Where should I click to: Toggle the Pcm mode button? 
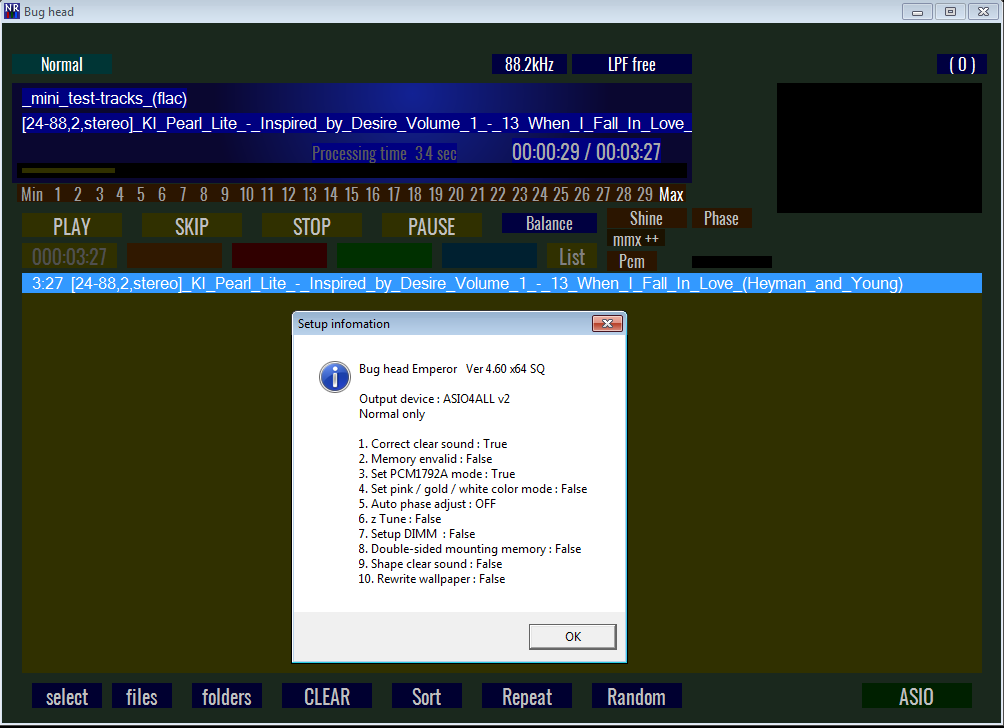[632, 261]
